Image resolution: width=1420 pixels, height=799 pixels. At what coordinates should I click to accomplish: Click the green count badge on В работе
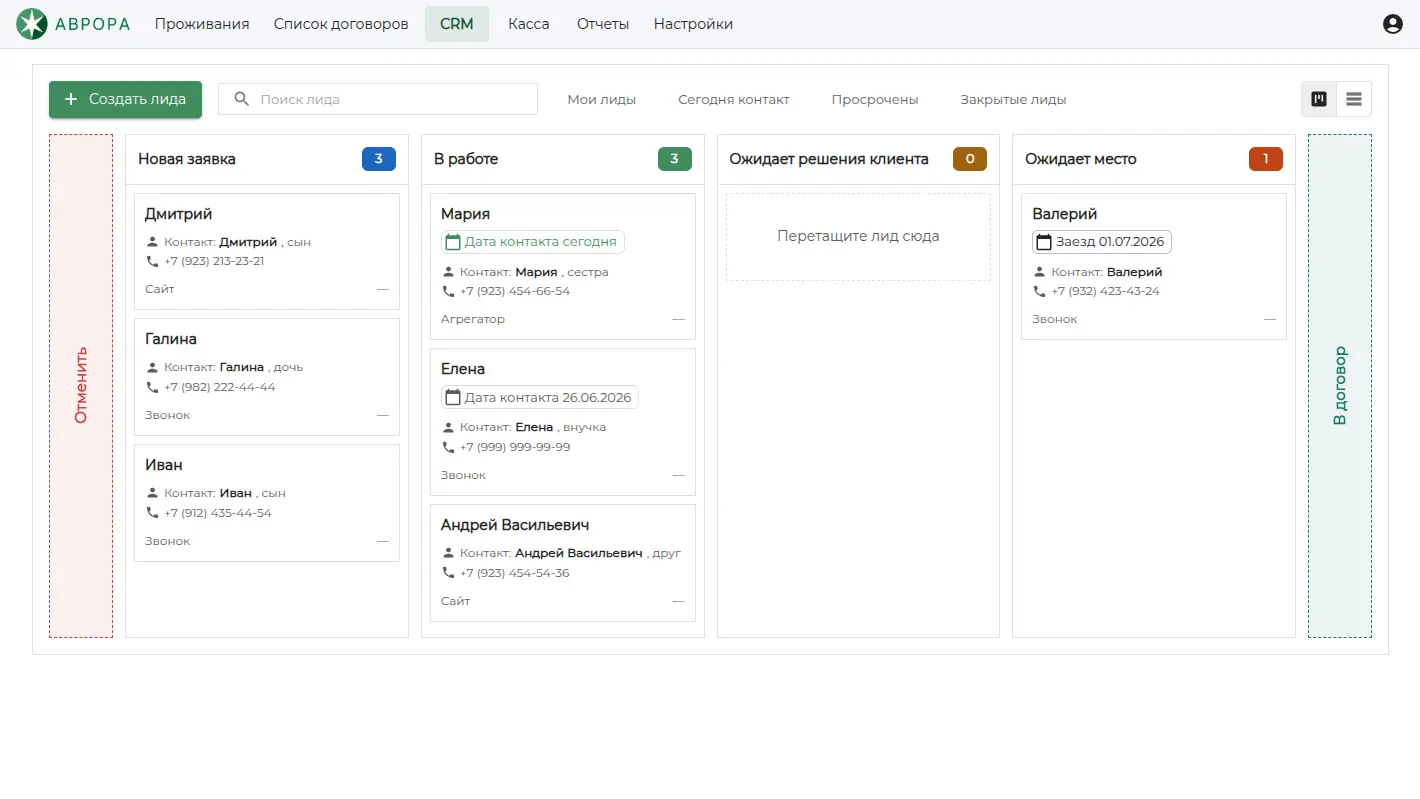click(x=675, y=159)
